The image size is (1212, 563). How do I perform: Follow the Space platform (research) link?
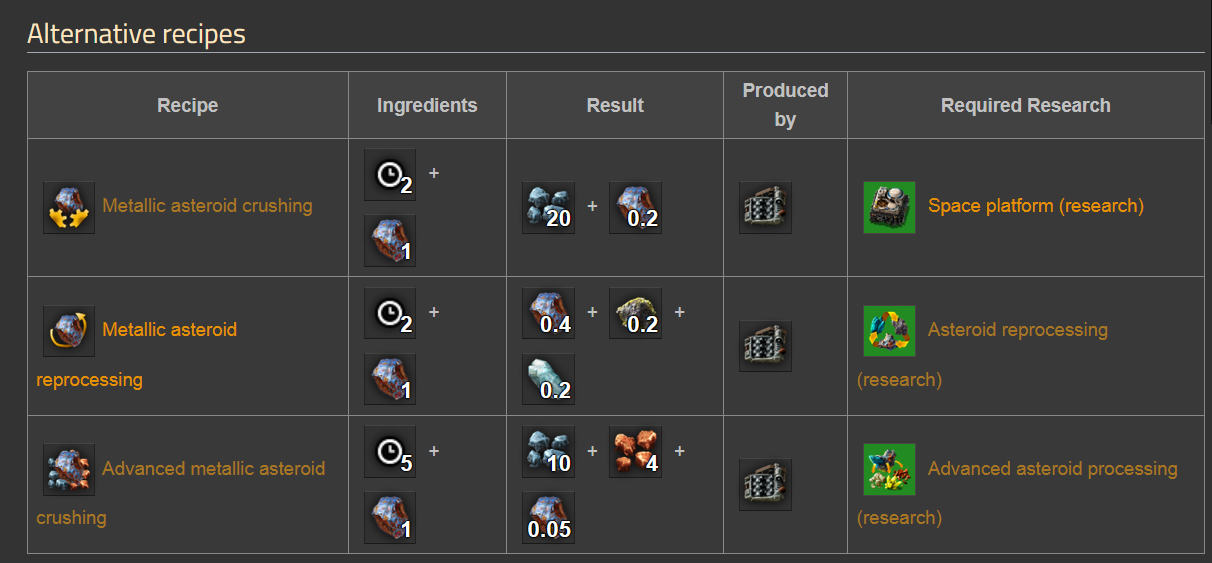1036,206
